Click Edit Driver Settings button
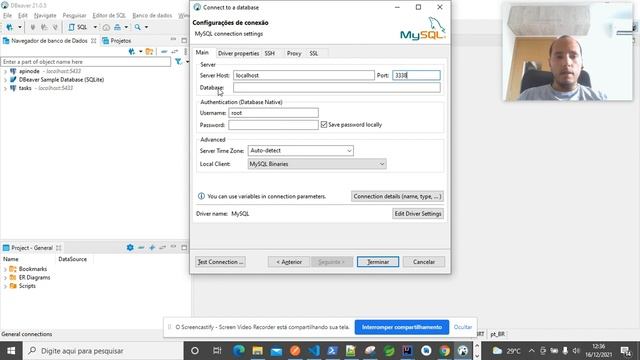The height and width of the screenshot is (360, 640). [x=418, y=213]
